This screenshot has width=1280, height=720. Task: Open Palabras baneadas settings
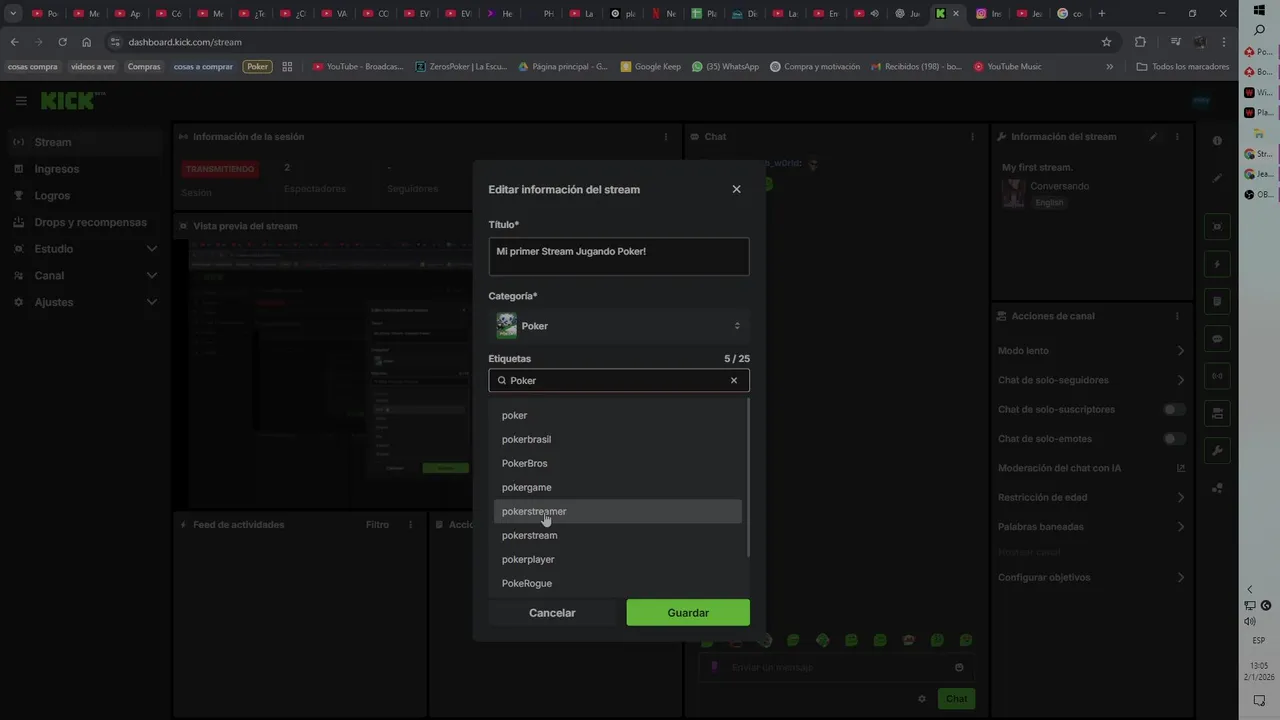tap(1091, 527)
